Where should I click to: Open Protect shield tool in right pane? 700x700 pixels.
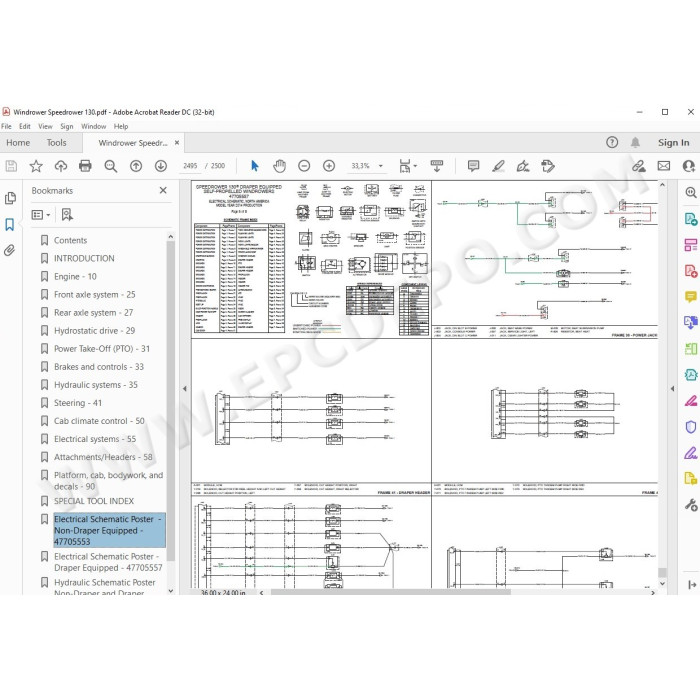691,427
